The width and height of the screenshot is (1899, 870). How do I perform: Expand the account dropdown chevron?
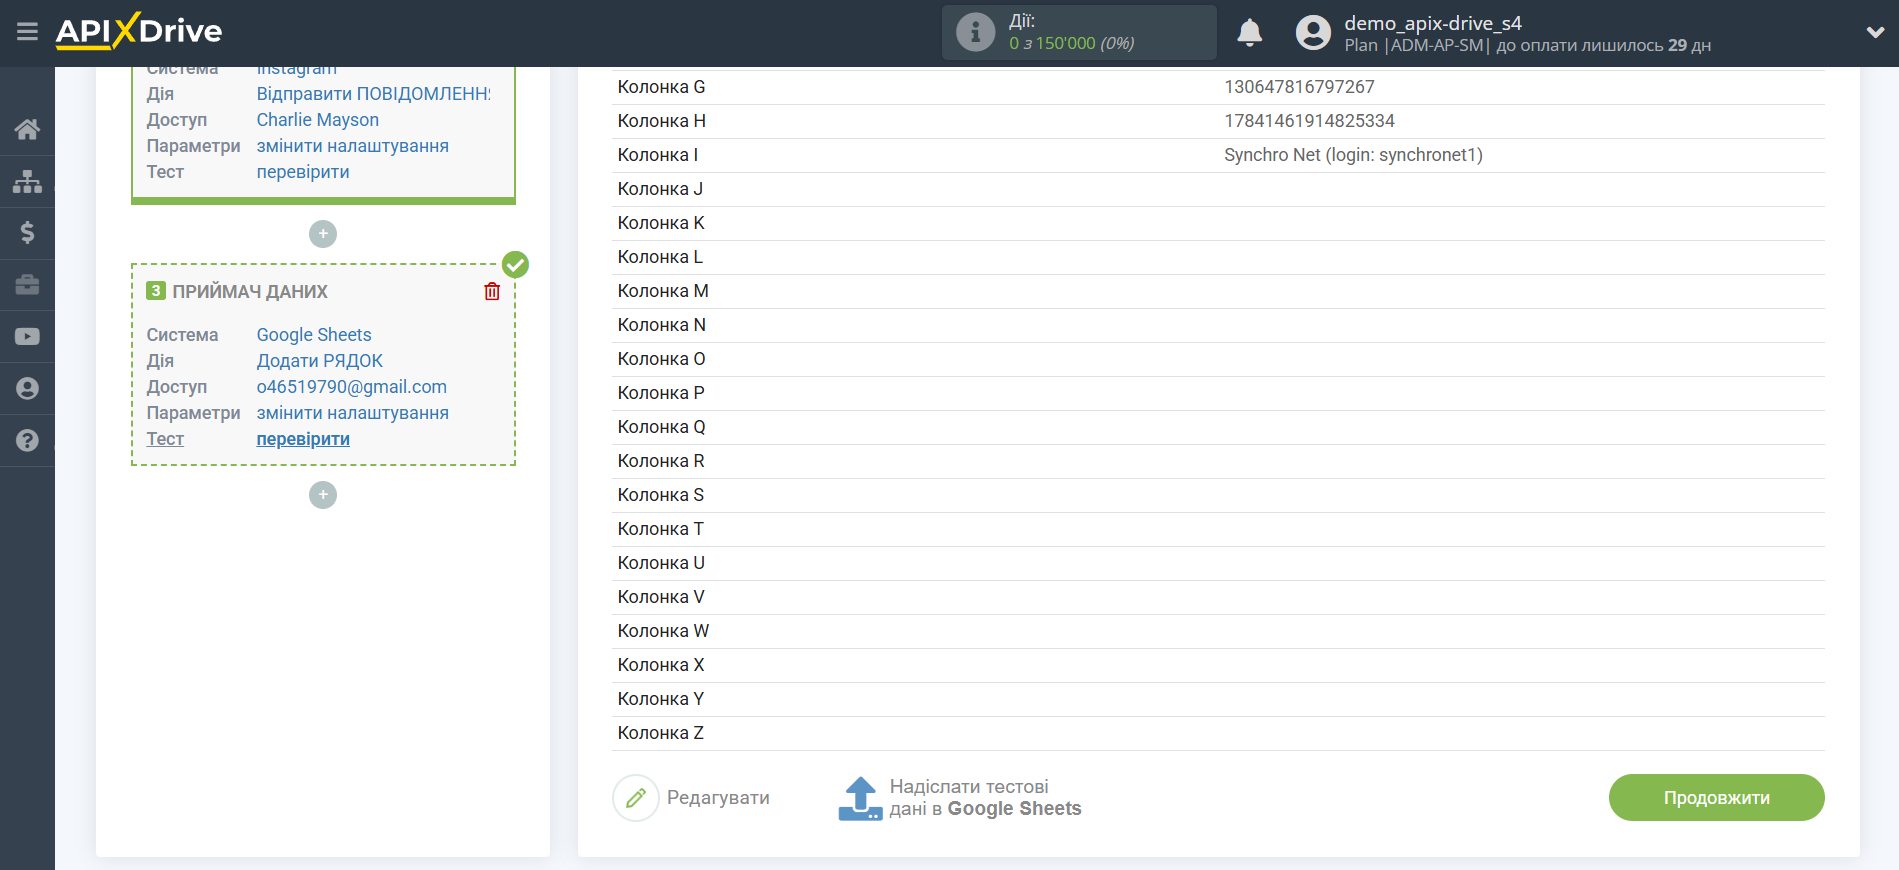point(1875,32)
